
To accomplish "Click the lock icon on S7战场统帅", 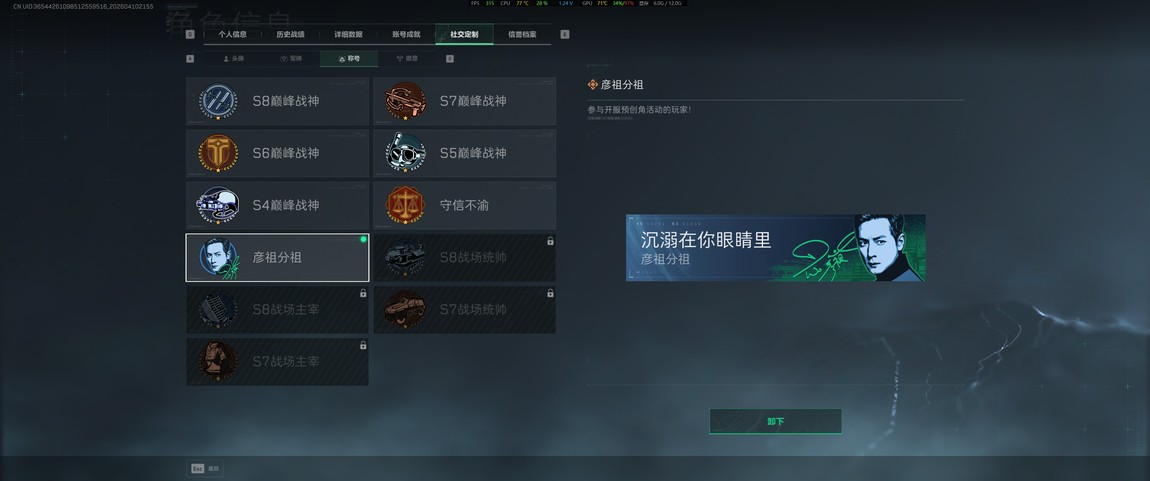I will [x=550, y=293].
